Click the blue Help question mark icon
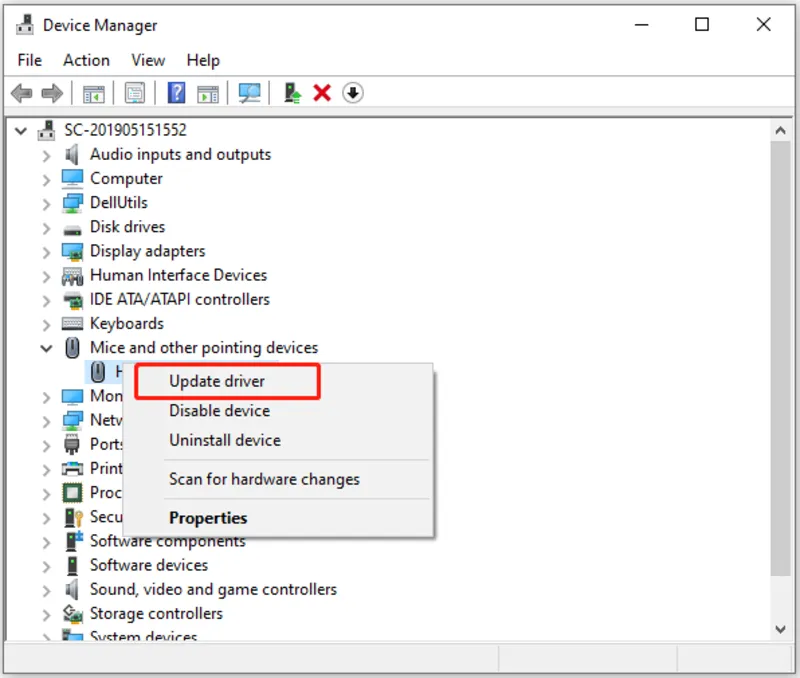This screenshot has height=678, width=800. [x=176, y=93]
